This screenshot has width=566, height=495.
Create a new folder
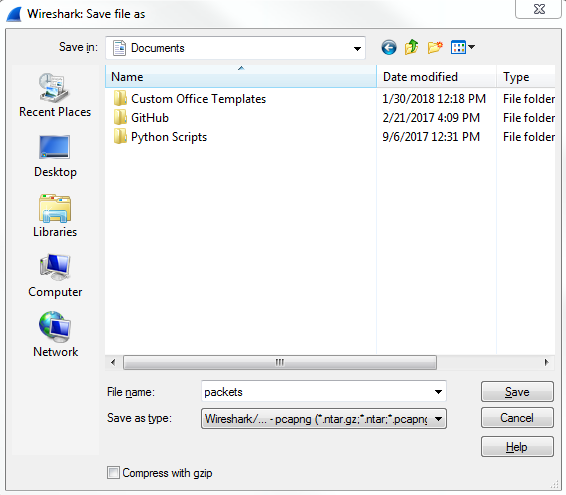pos(435,47)
